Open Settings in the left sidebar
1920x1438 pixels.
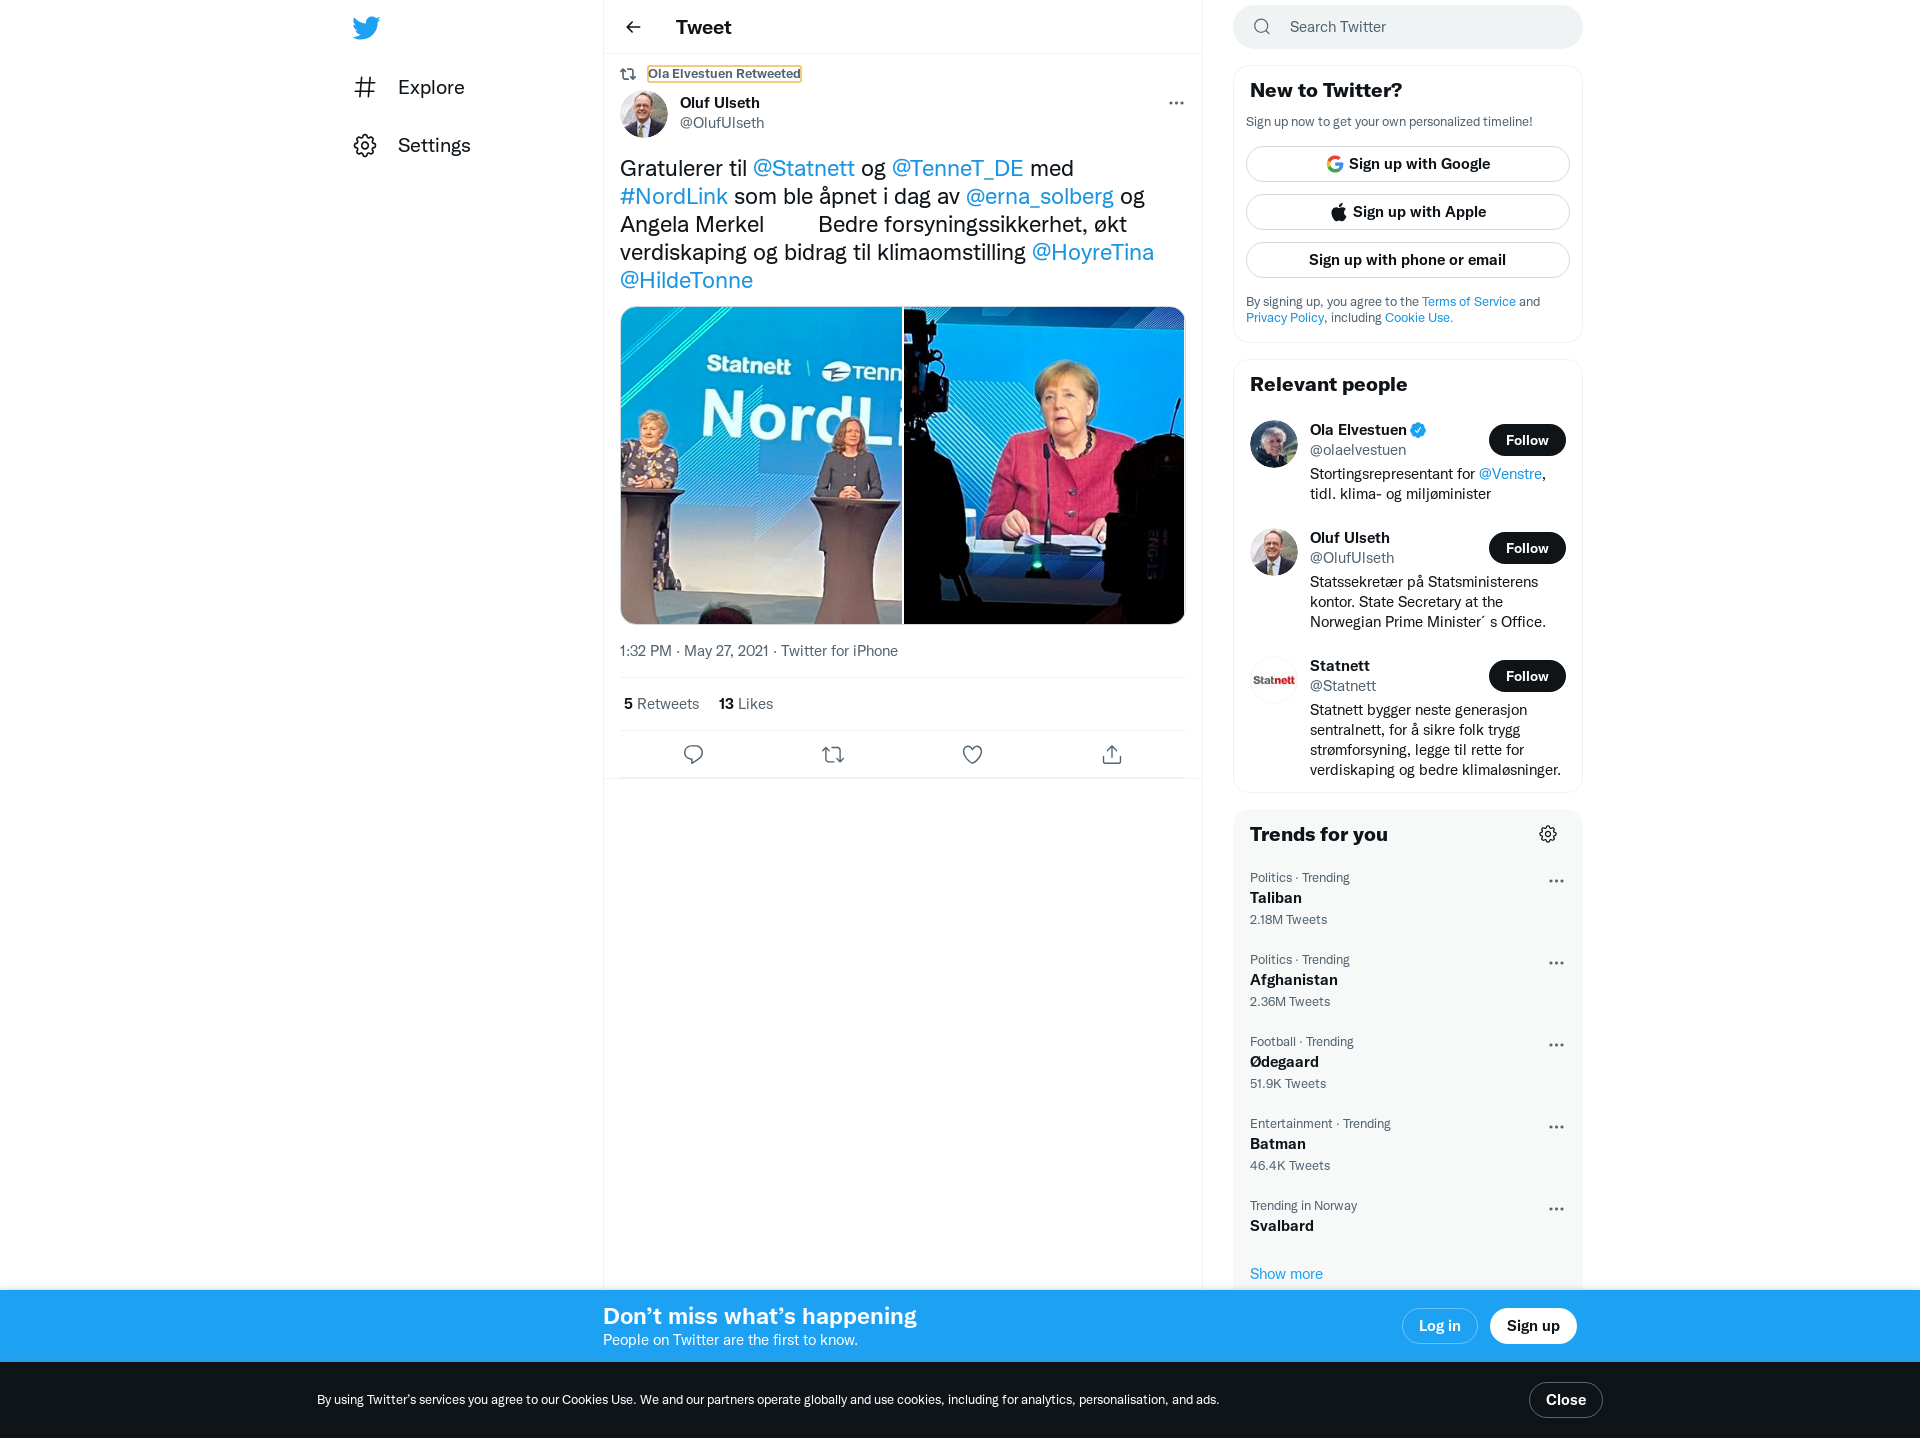click(412, 145)
